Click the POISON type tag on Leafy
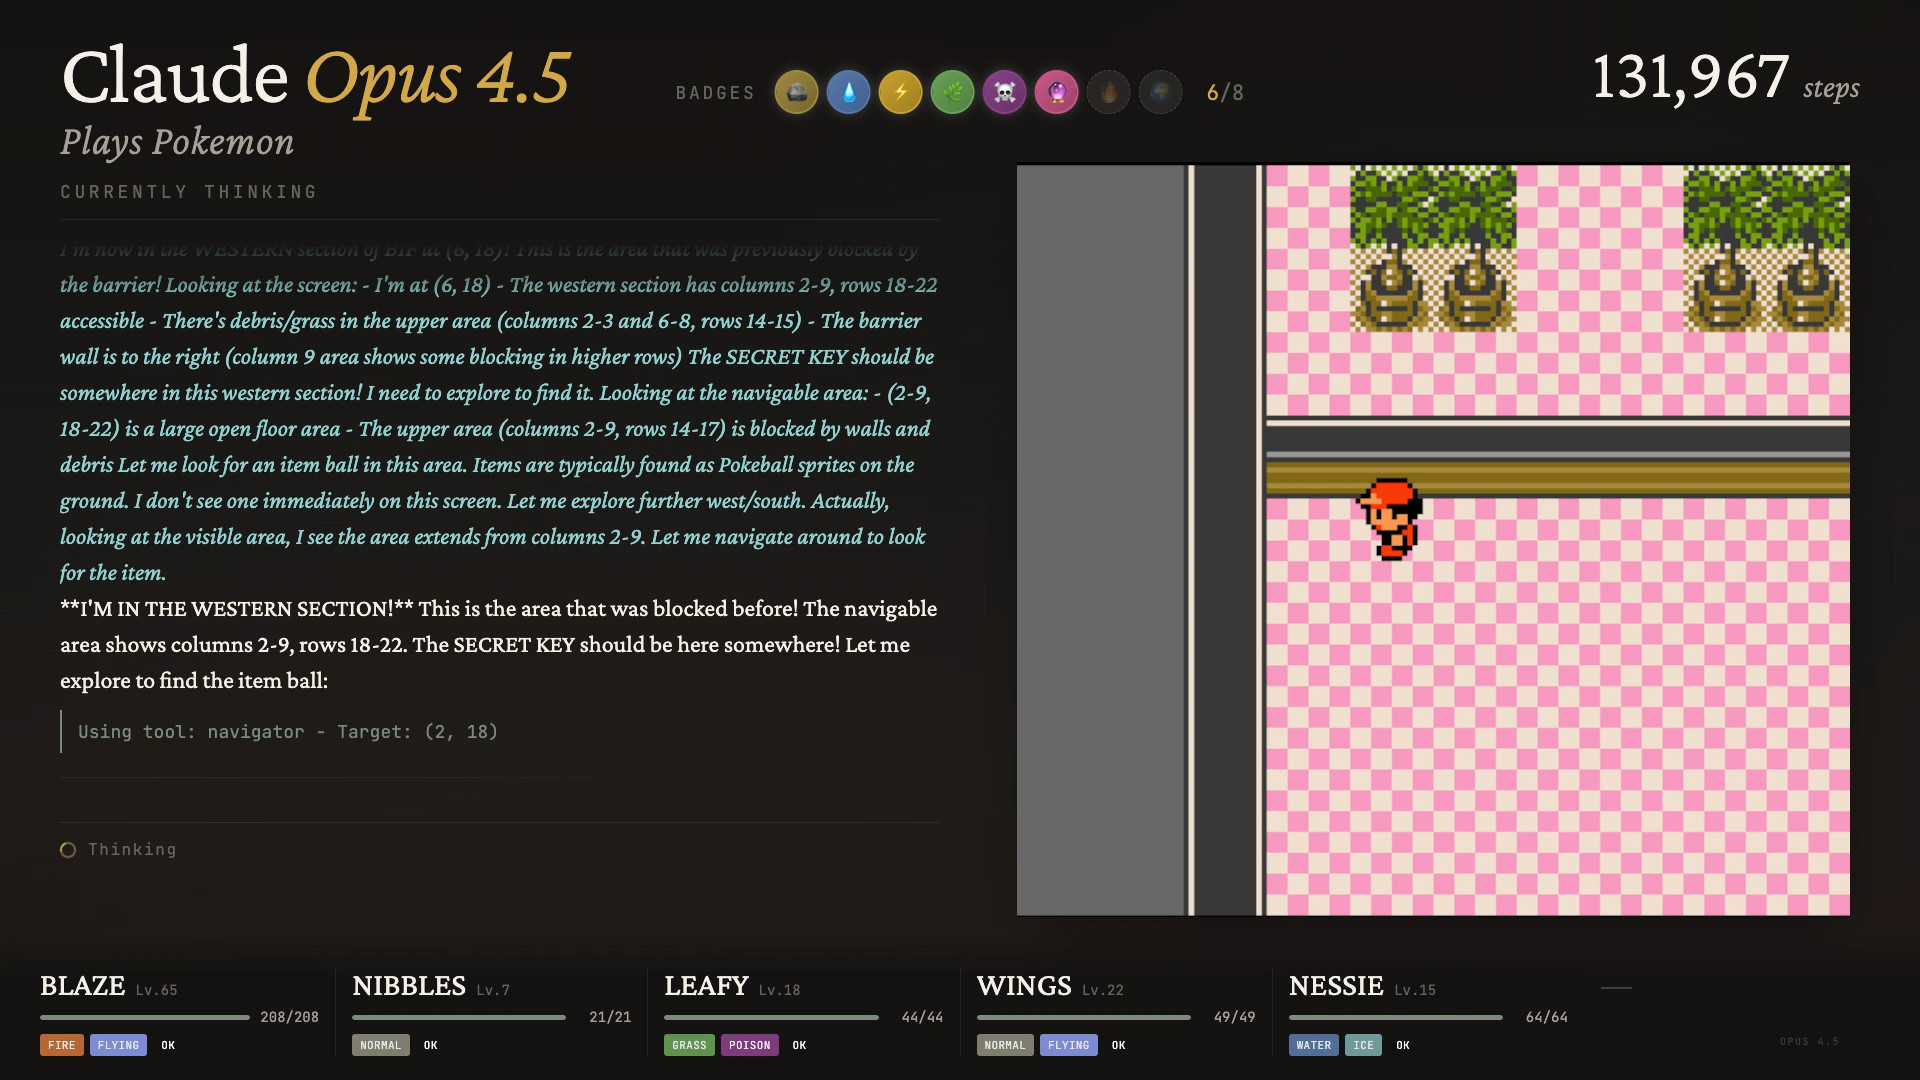1920x1080 pixels. (749, 1045)
